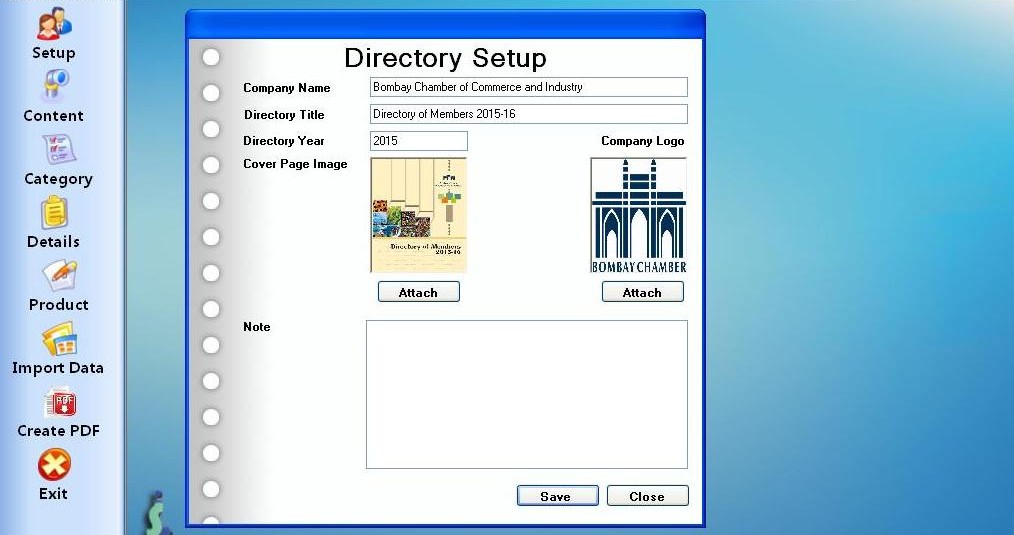This screenshot has width=1014, height=535.
Task: Select the Setup label in sidebar
Action: pos(54,53)
